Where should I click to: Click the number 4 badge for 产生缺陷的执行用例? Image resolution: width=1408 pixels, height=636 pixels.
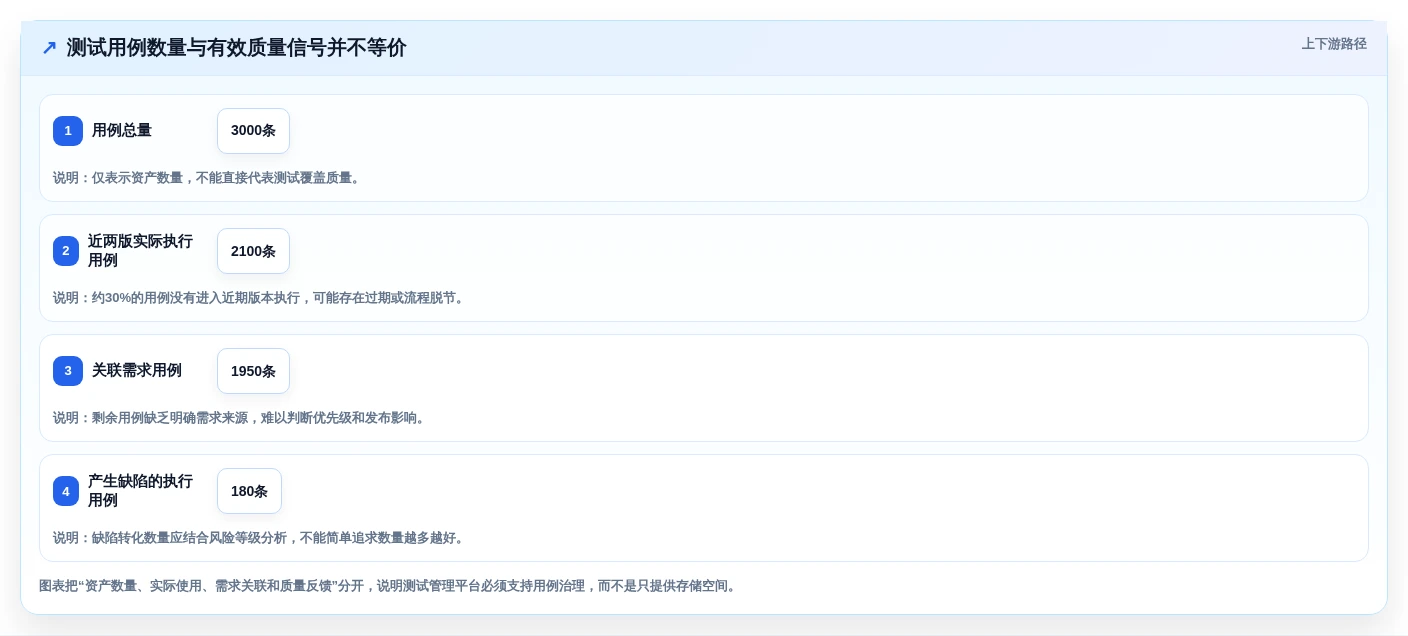tap(66, 491)
